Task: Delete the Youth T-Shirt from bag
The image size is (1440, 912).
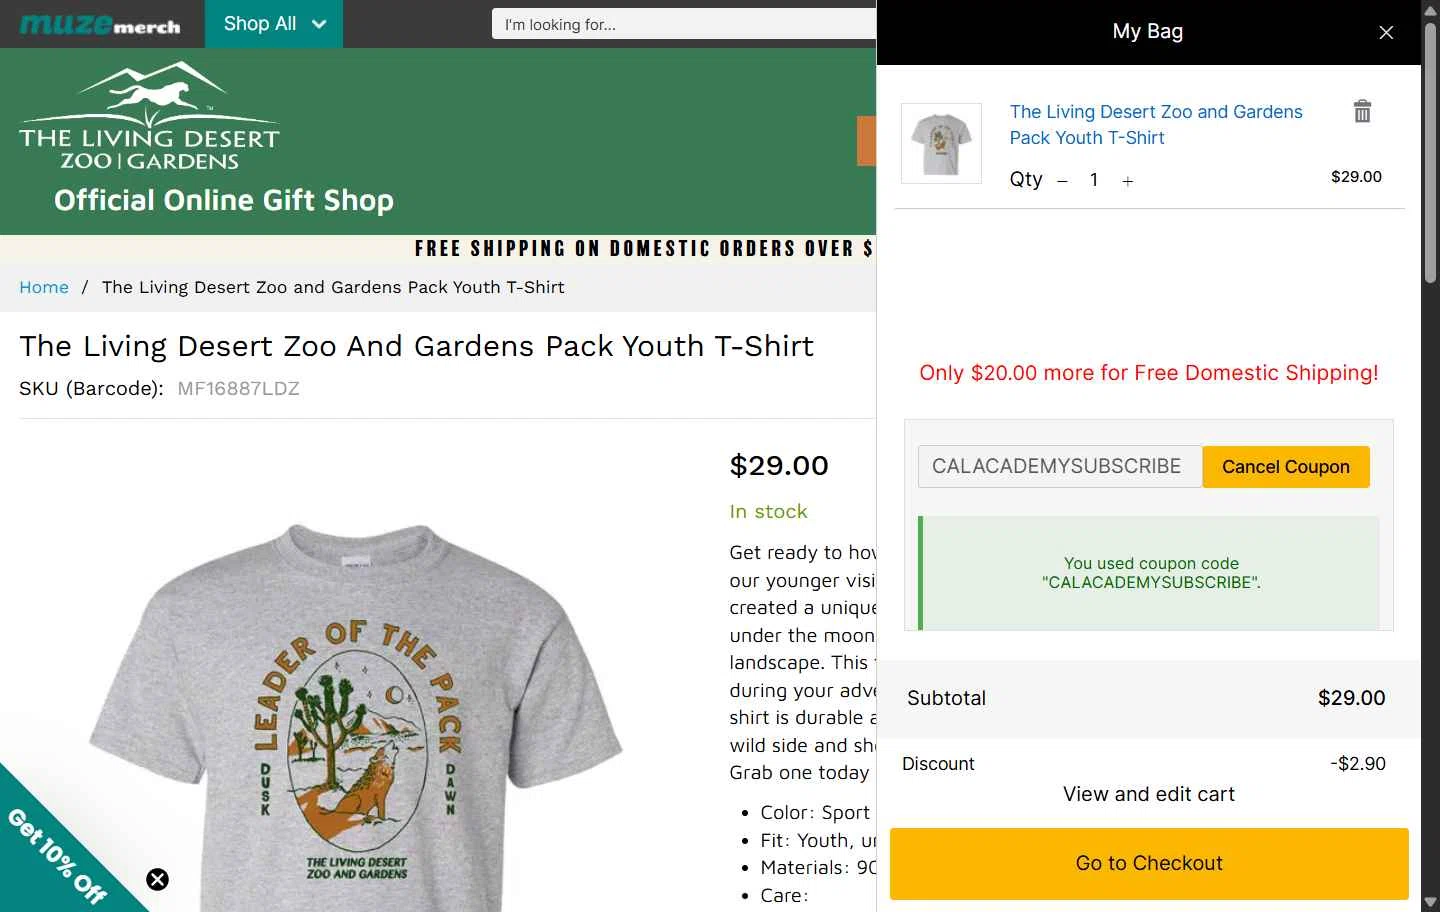Action: [1362, 111]
